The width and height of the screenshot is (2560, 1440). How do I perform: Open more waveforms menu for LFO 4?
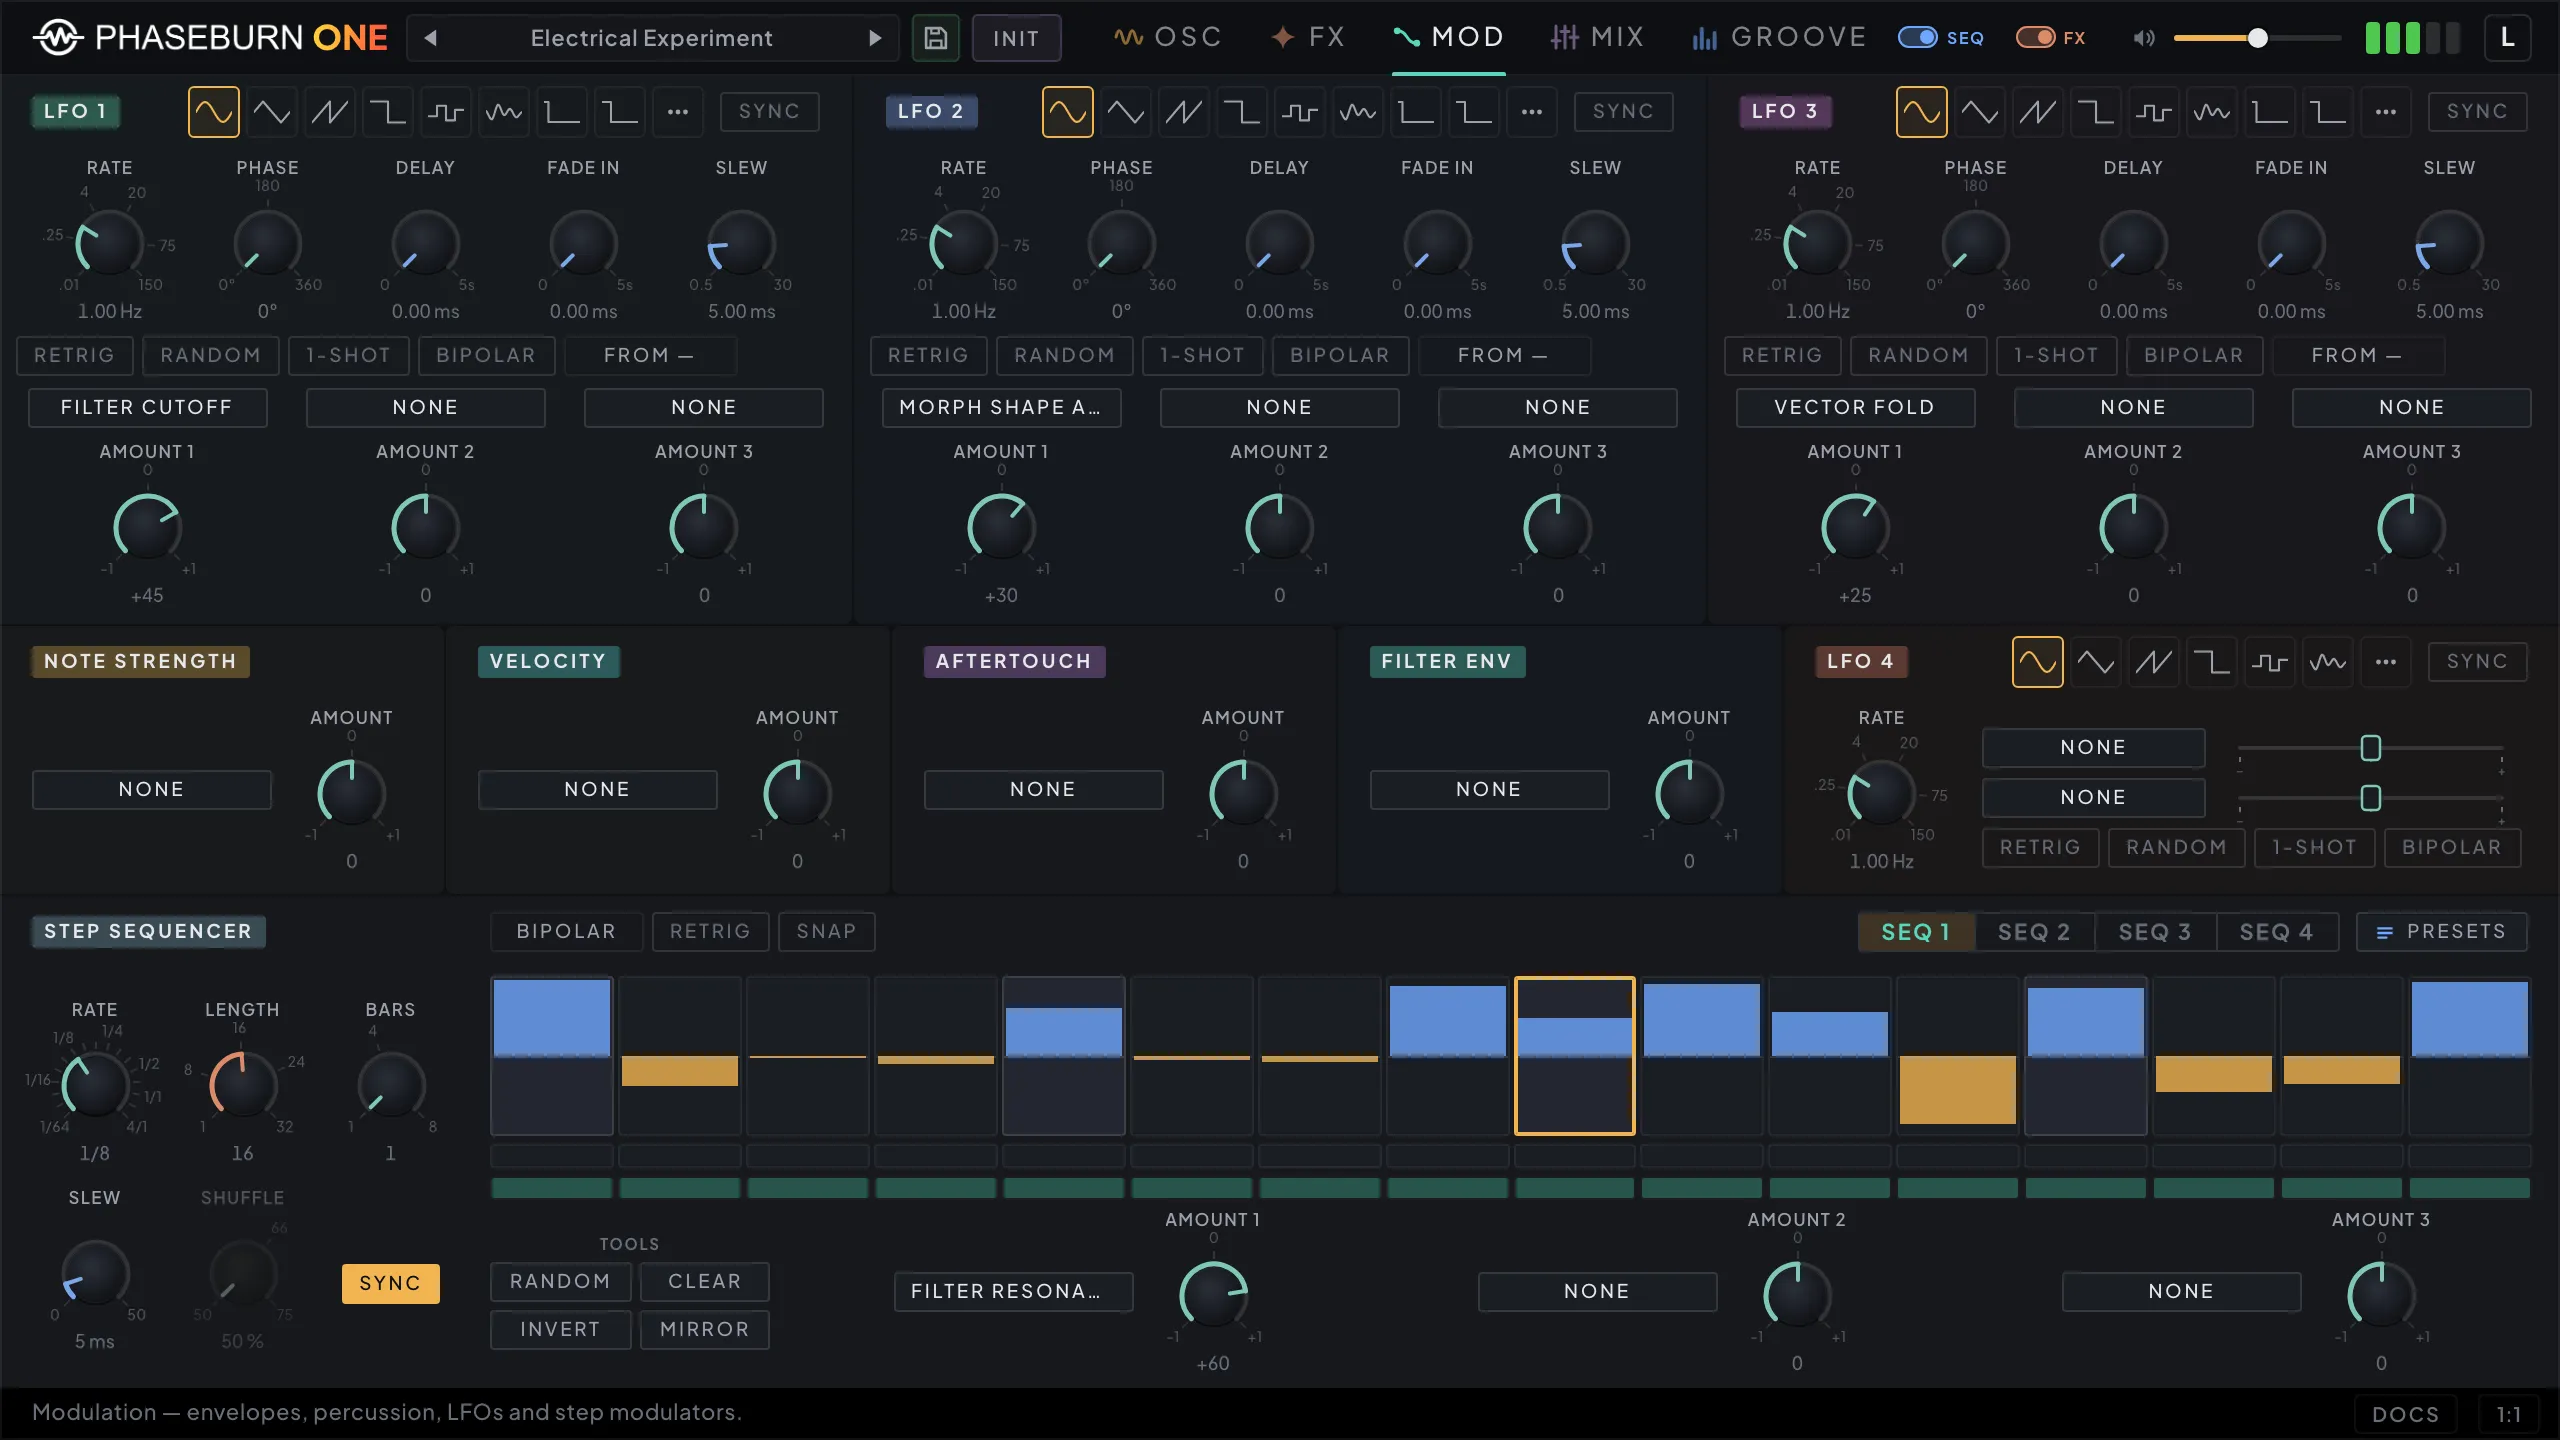click(2385, 662)
